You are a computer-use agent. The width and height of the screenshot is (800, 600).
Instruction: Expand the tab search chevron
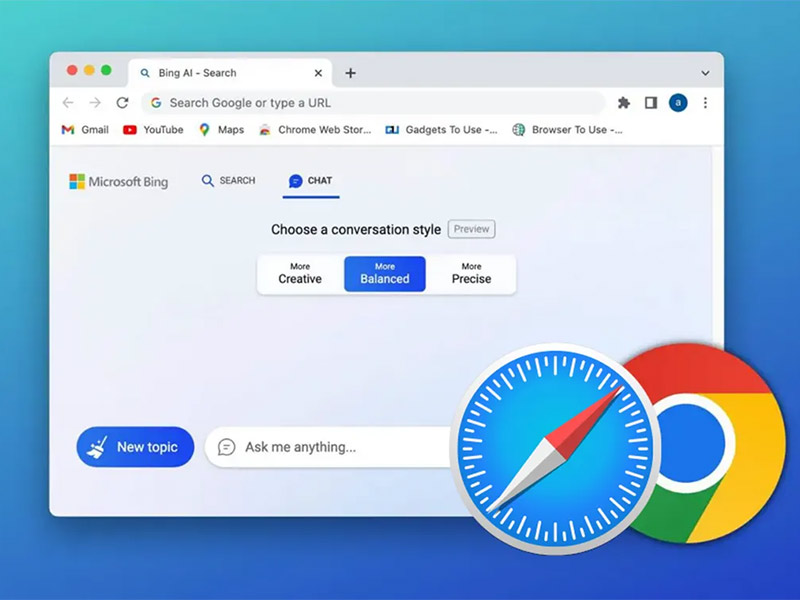pyautogui.click(x=705, y=73)
